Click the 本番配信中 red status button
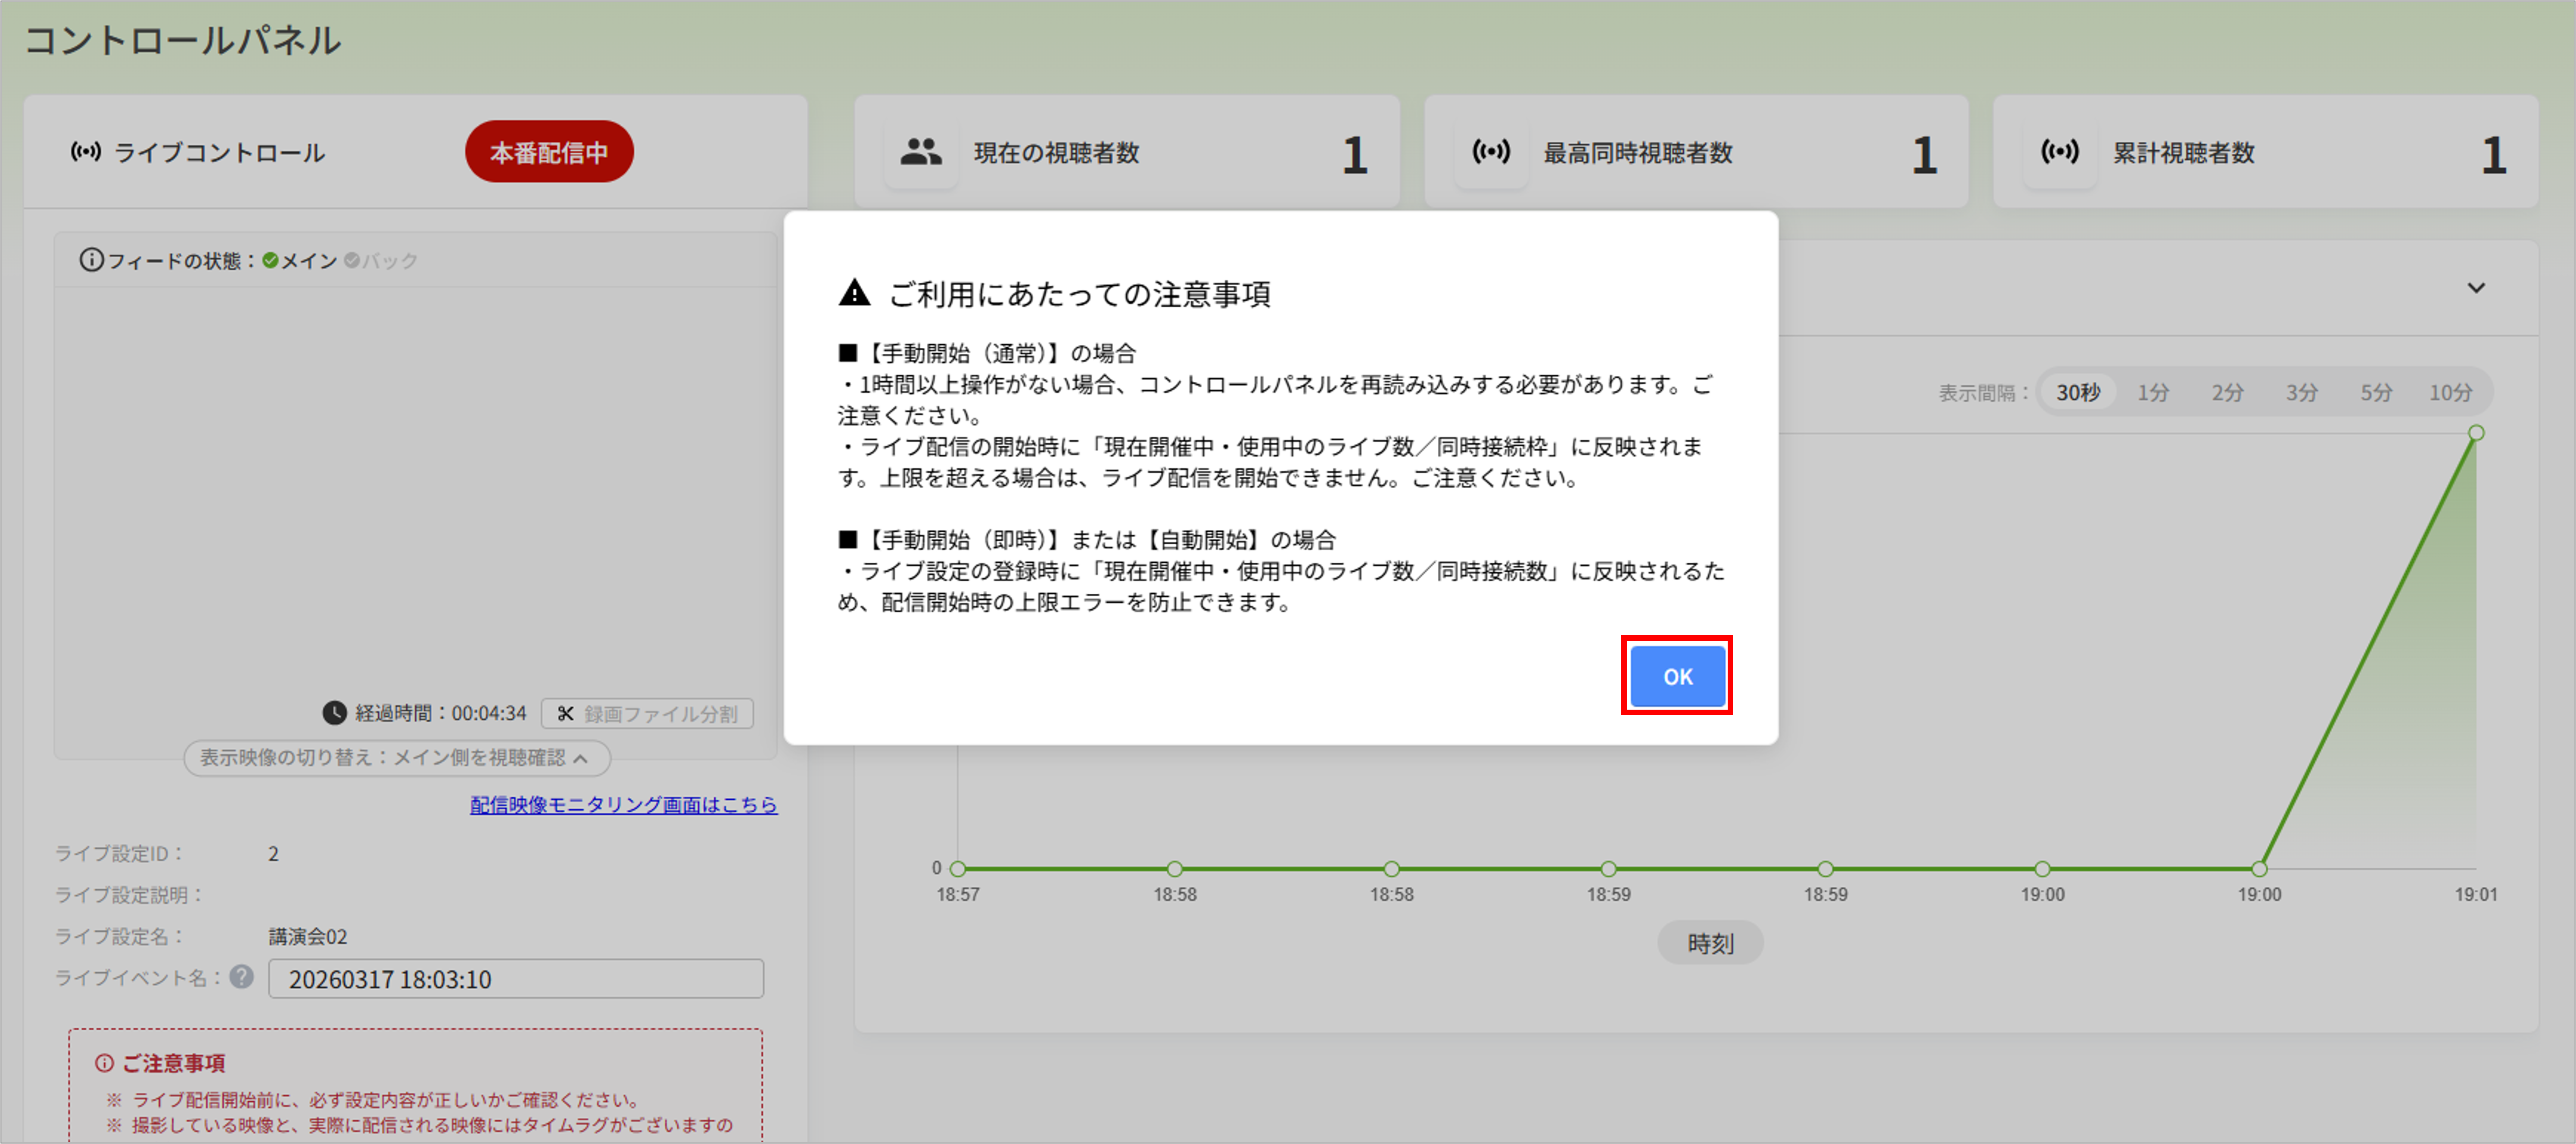 [549, 152]
